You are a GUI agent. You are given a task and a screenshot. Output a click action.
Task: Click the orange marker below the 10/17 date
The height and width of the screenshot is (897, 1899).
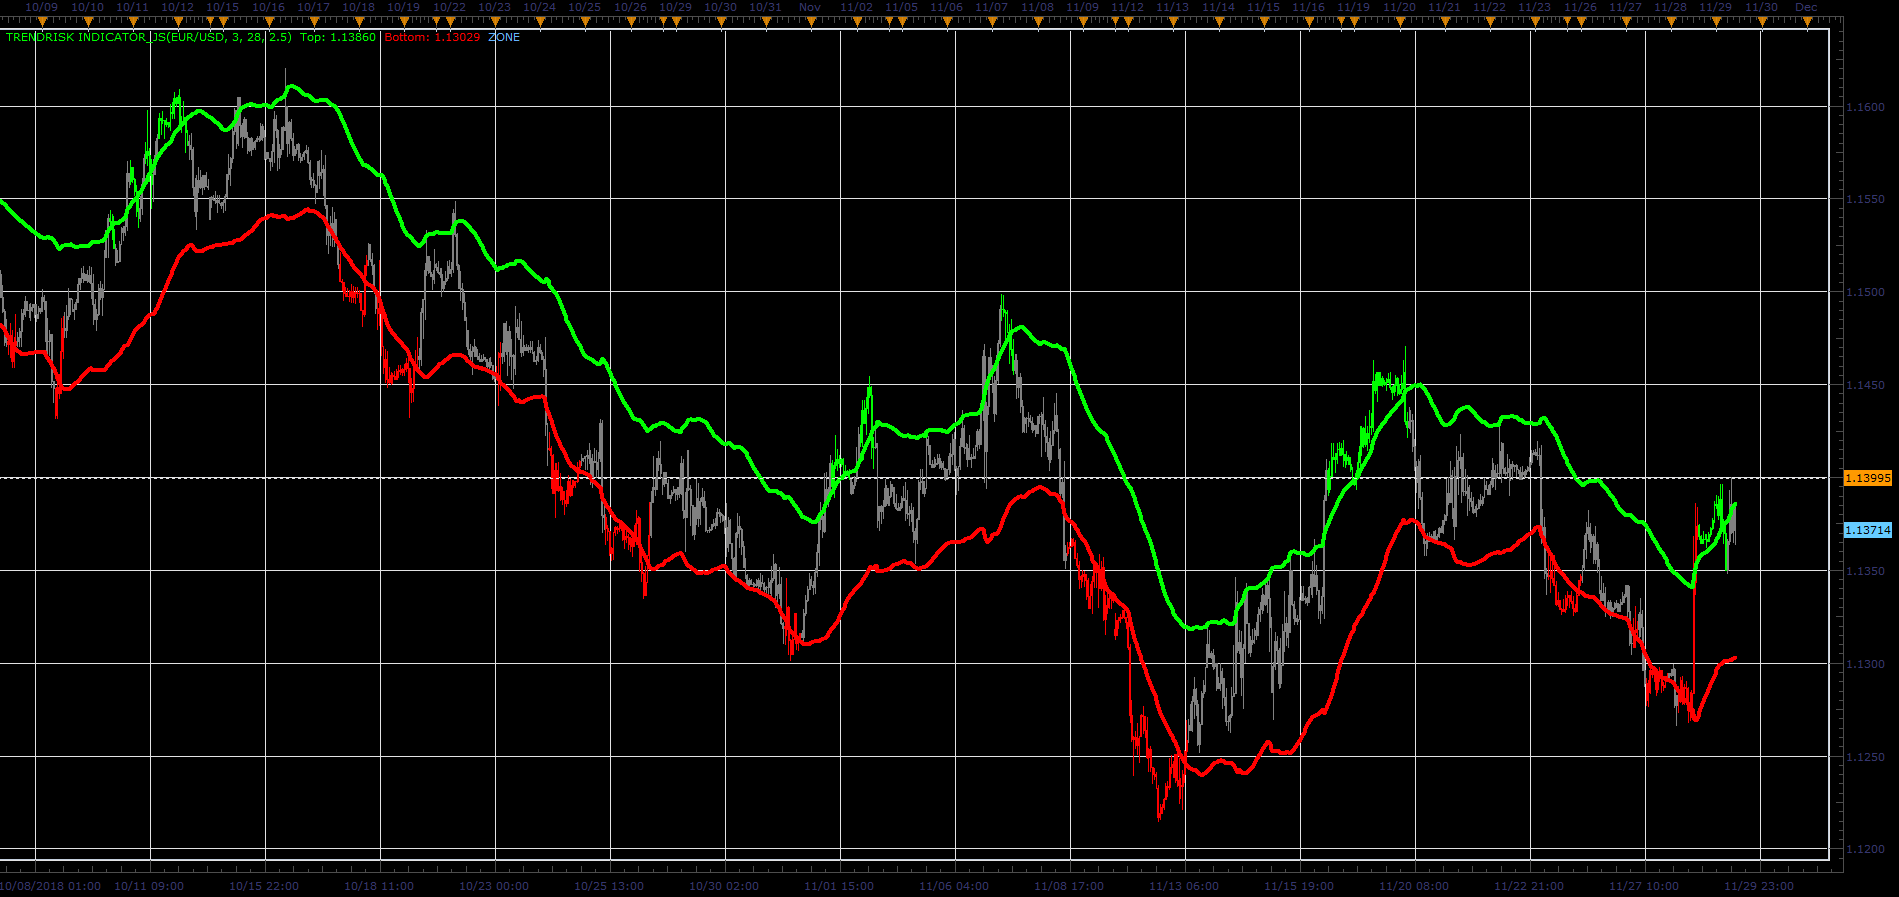click(313, 21)
